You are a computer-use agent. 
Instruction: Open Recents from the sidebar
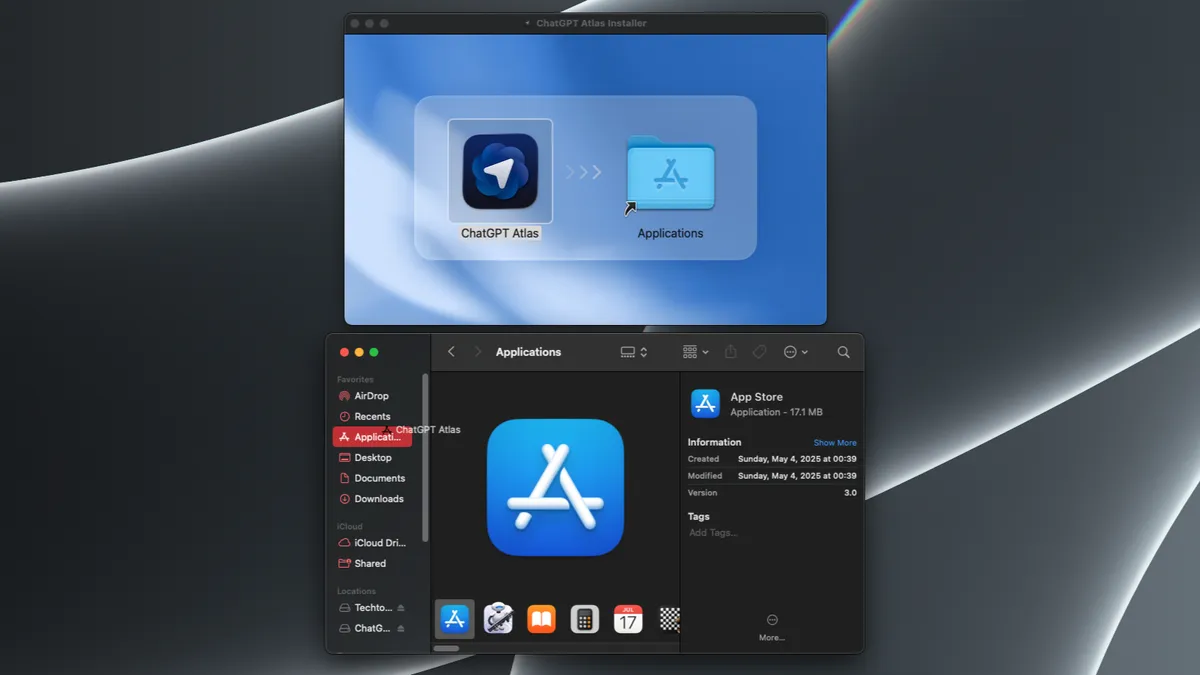(371, 416)
